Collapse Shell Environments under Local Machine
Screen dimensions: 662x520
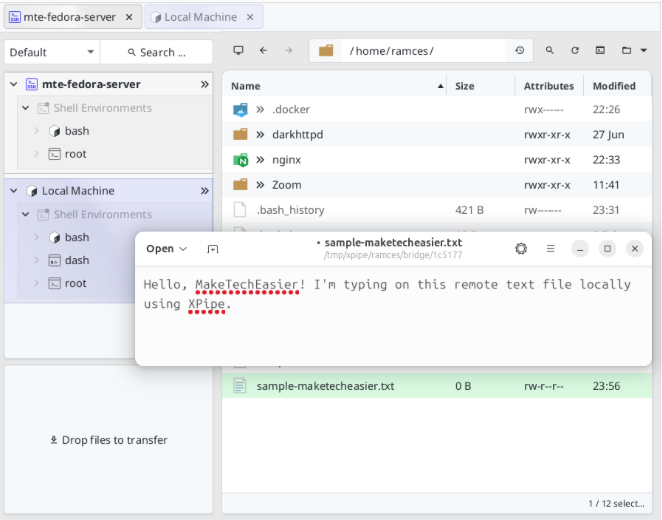[x=26, y=214]
